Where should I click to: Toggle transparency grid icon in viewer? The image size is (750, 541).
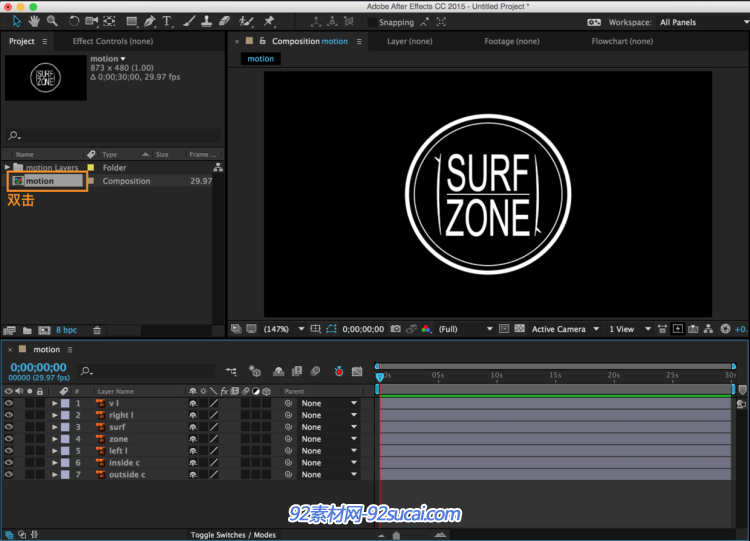point(519,329)
